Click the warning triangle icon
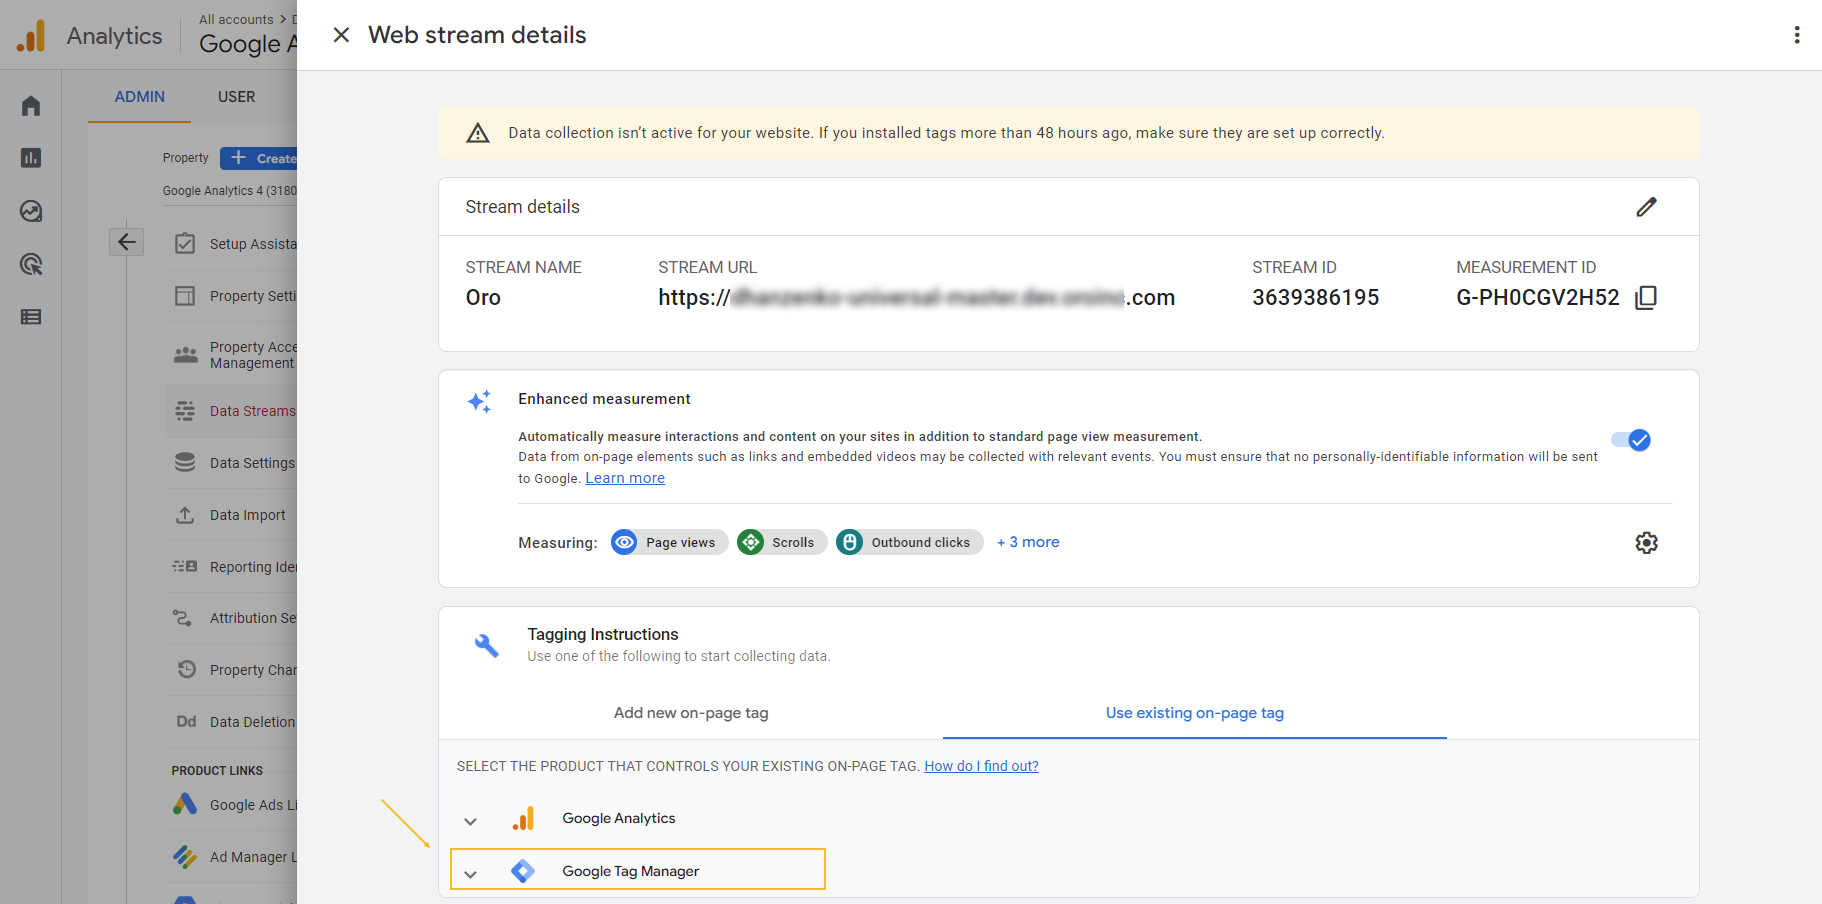Viewport: 1822px width, 904px height. click(478, 133)
